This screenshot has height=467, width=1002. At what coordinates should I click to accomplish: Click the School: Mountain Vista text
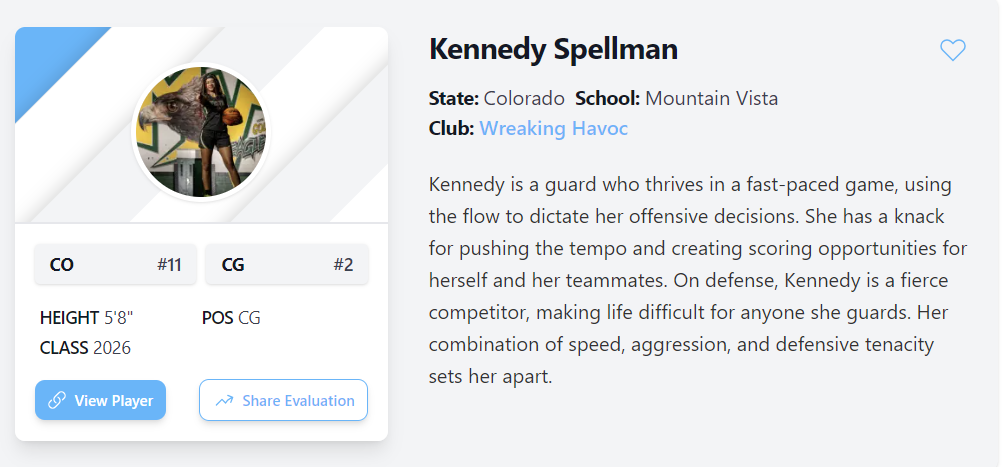677,98
